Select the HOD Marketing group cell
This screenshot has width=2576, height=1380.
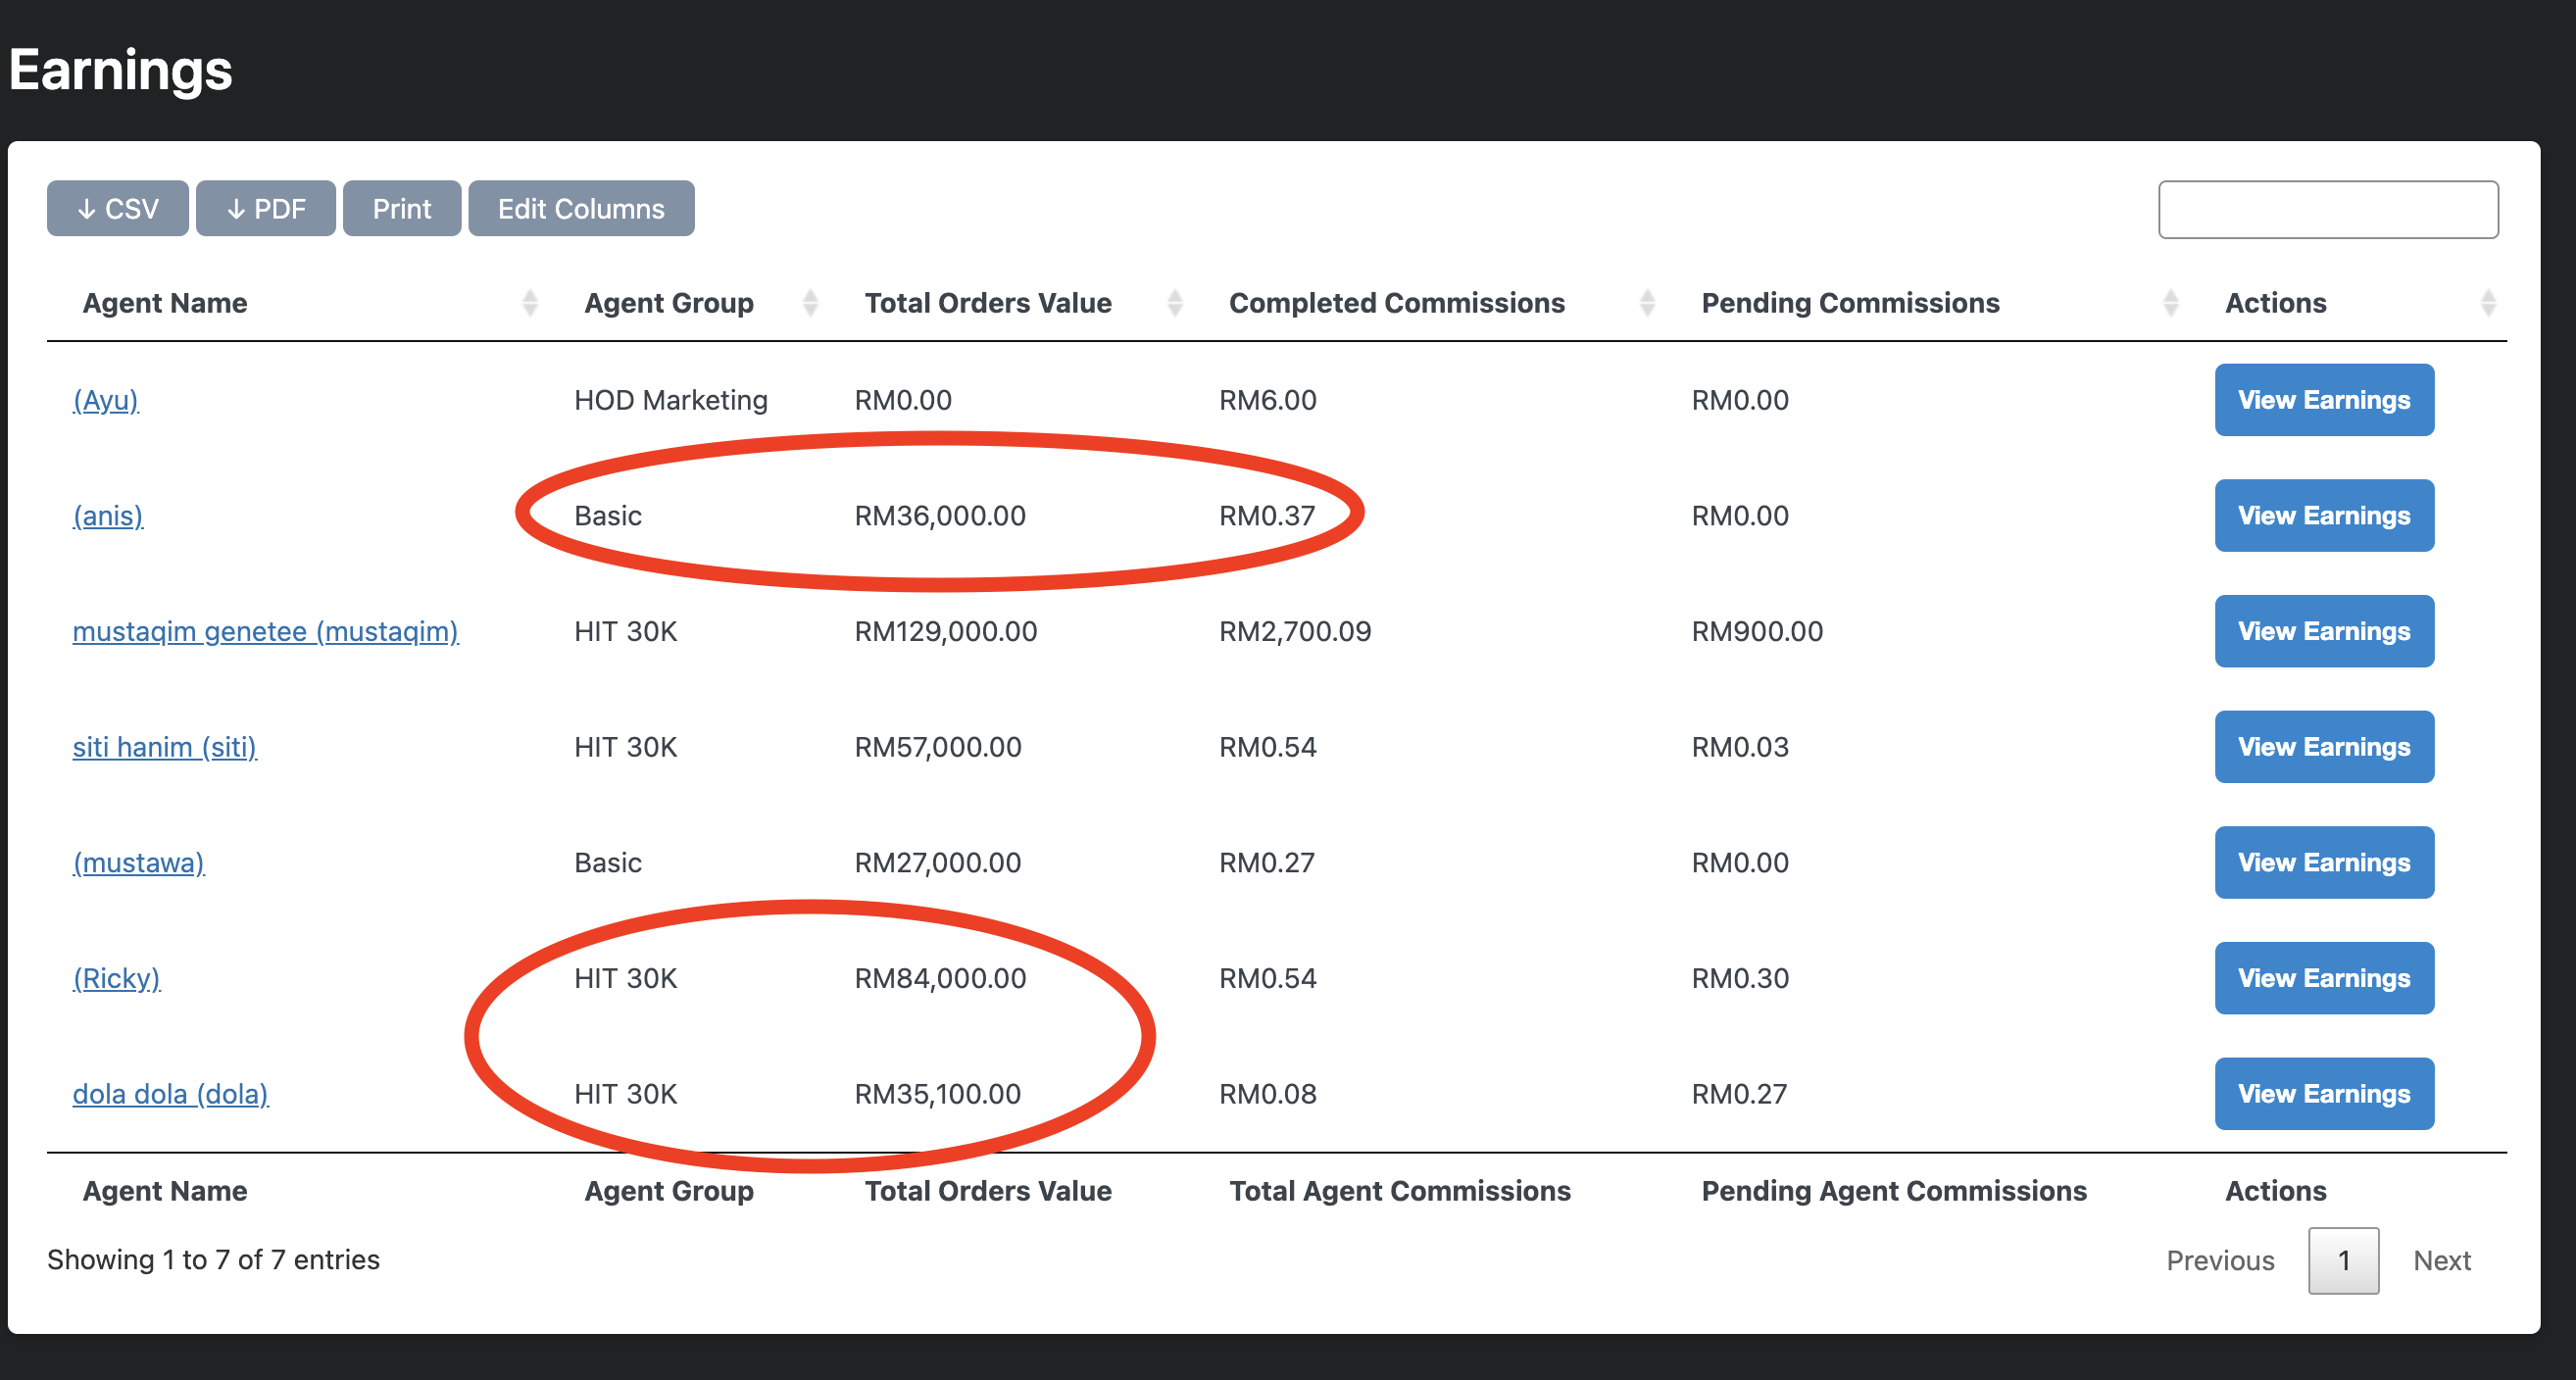pyautogui.click(x=671, y=400)
